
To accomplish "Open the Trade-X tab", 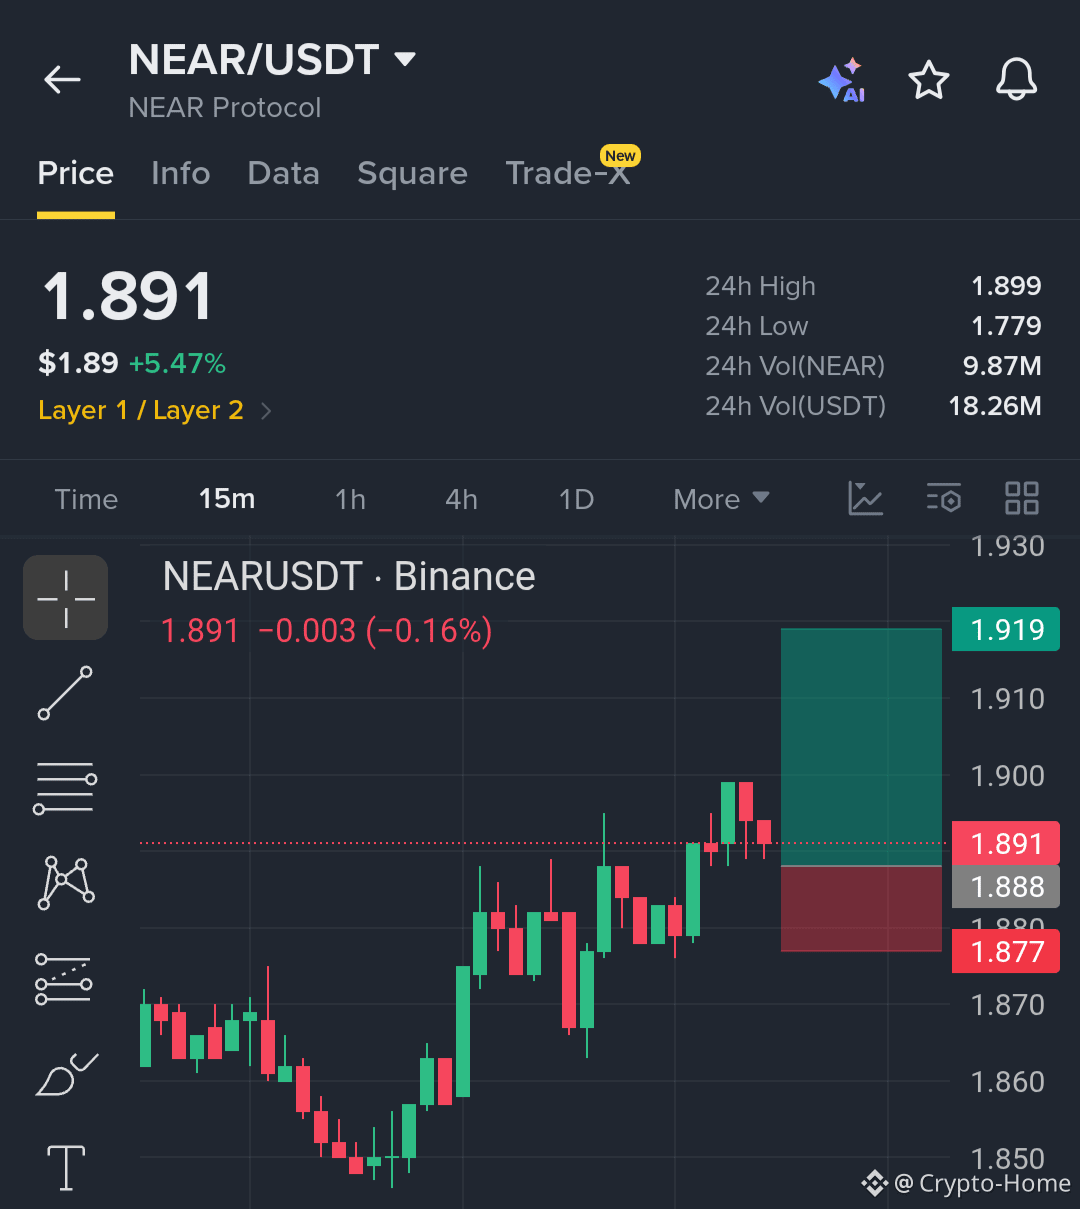I will pos(568,174).
